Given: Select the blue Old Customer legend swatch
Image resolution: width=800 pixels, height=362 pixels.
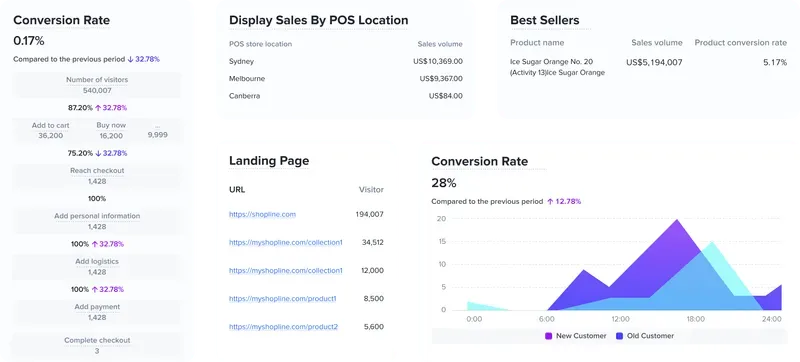Looking at the screenshot, I should [619, 336].
